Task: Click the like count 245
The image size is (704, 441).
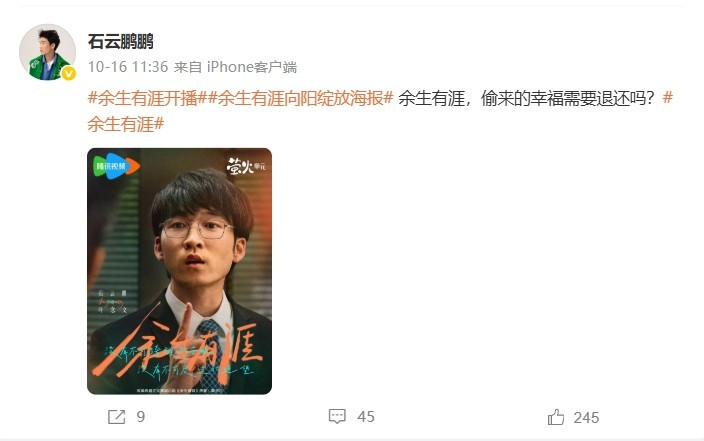Action: (586, 418)
